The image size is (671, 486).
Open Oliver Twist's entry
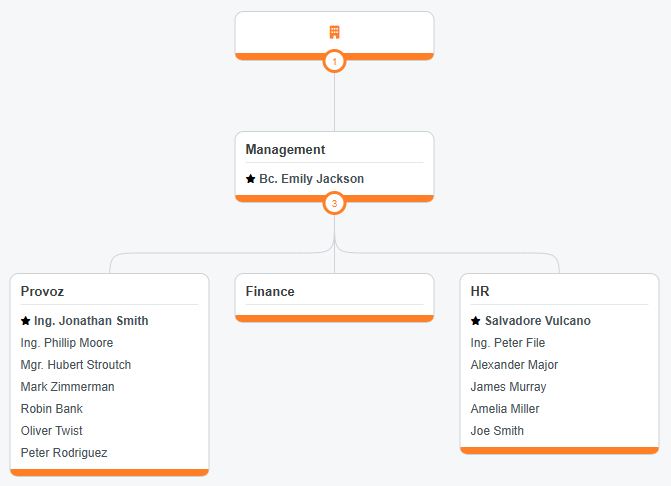[52, 431]
